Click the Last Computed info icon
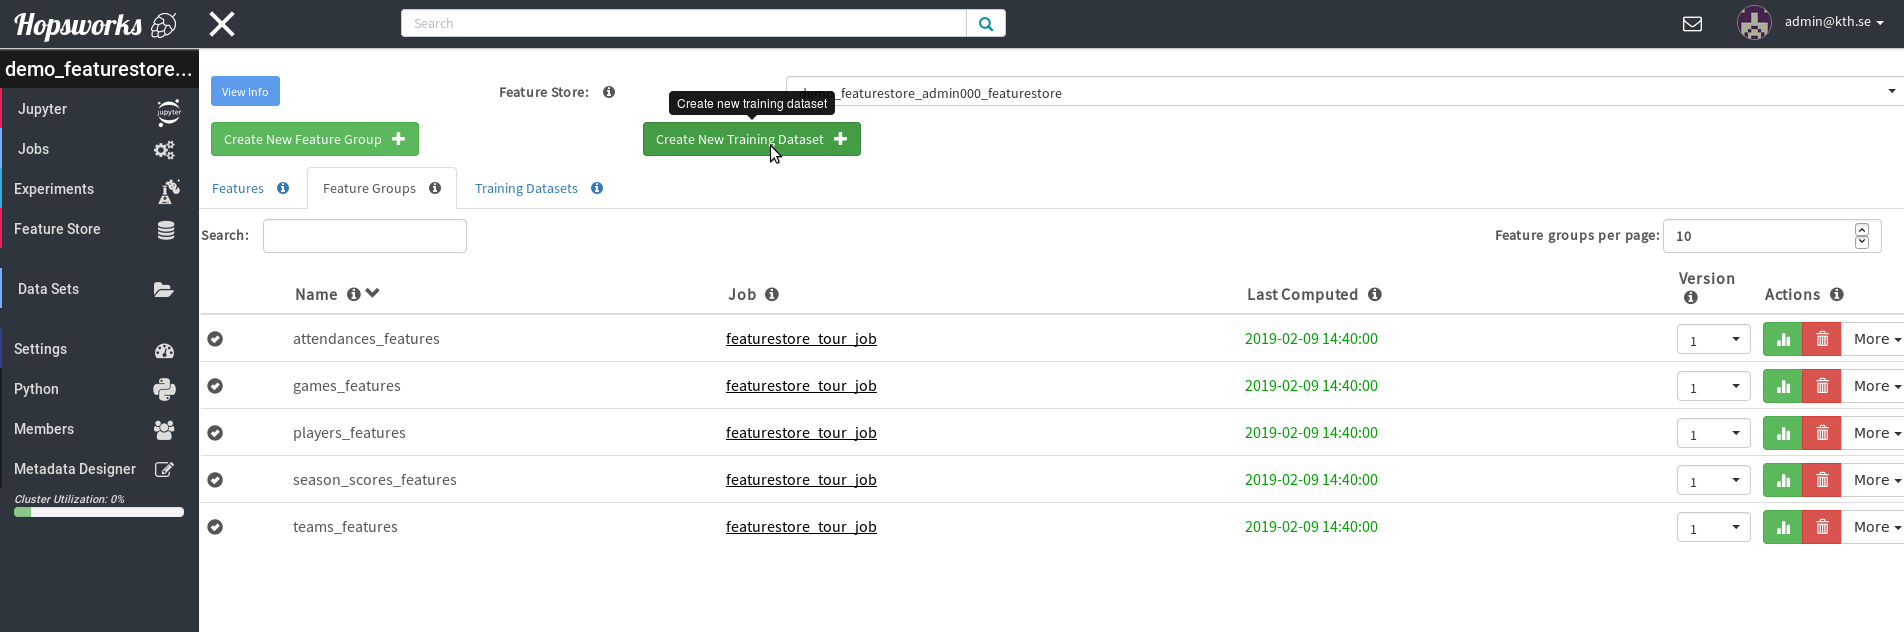The image size is (1904, 632). point(1375,294)
